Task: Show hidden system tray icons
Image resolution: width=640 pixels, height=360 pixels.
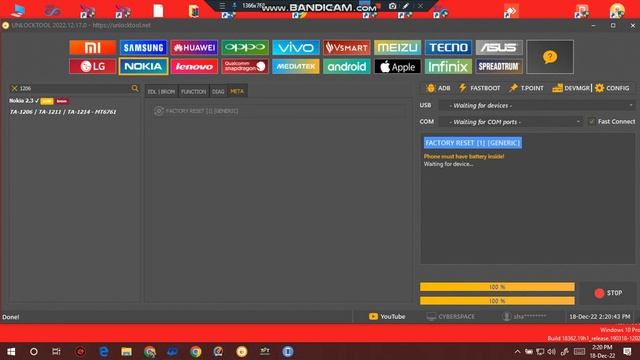Action: (x=518, y=351)
